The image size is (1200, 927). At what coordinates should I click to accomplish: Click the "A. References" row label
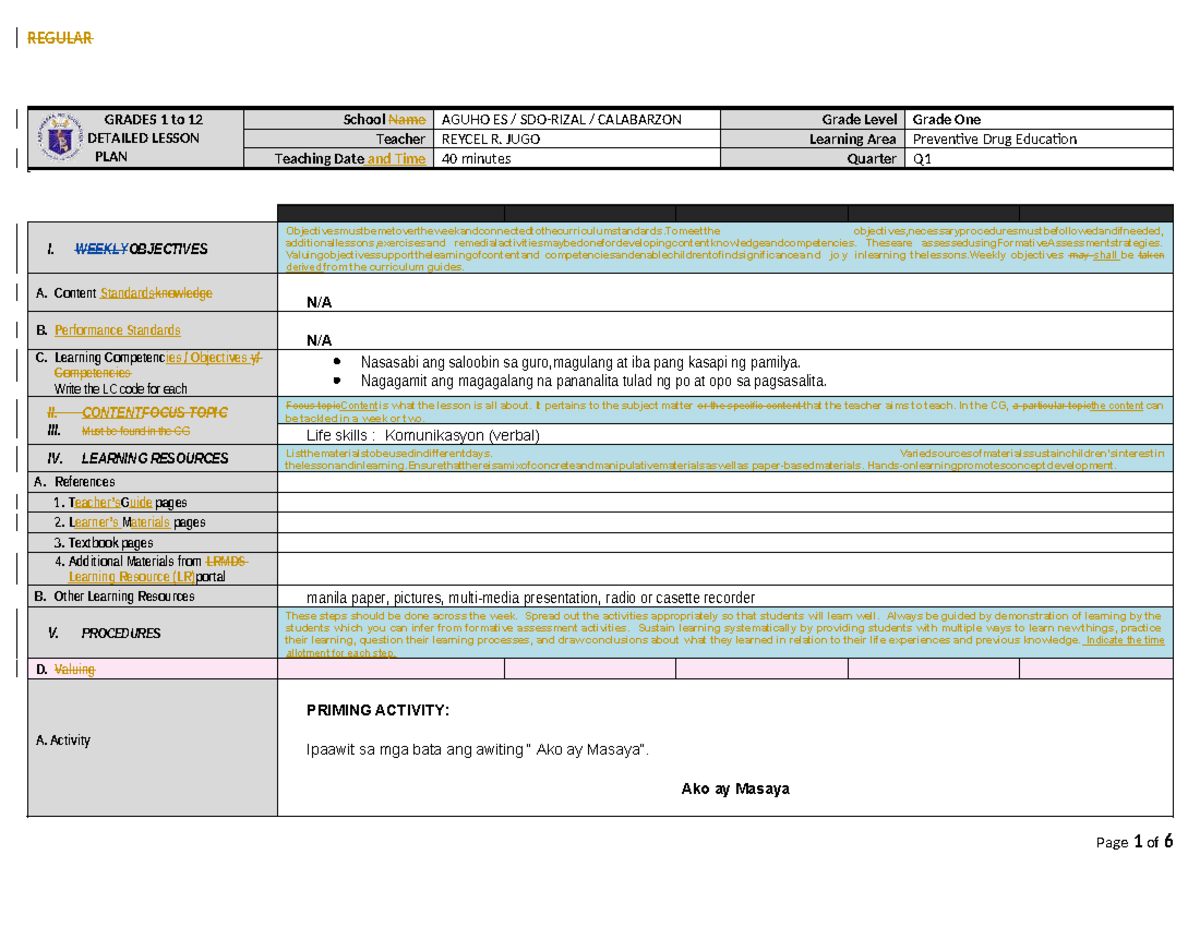point(75,482)
